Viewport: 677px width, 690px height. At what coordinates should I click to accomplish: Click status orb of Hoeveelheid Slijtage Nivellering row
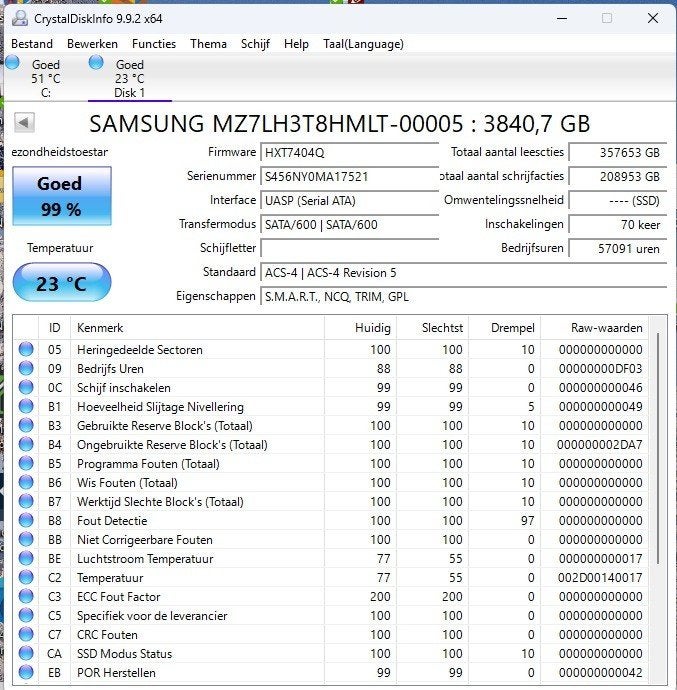point(26,406)
